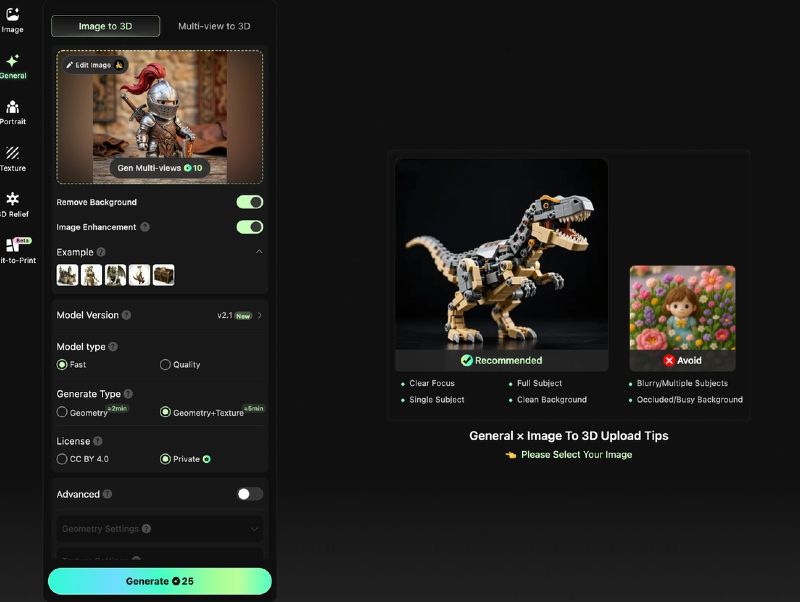Click the Please Select Your Image text
The image size is (800, 602).
point(577,455)
